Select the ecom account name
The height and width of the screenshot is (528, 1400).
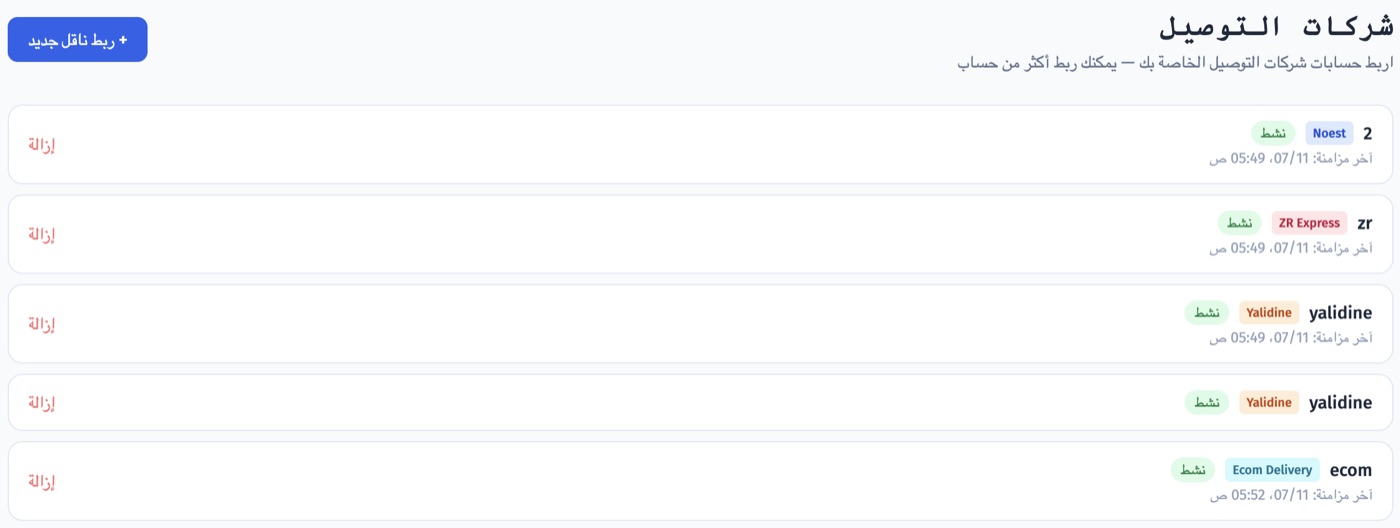coord(1351,470)
